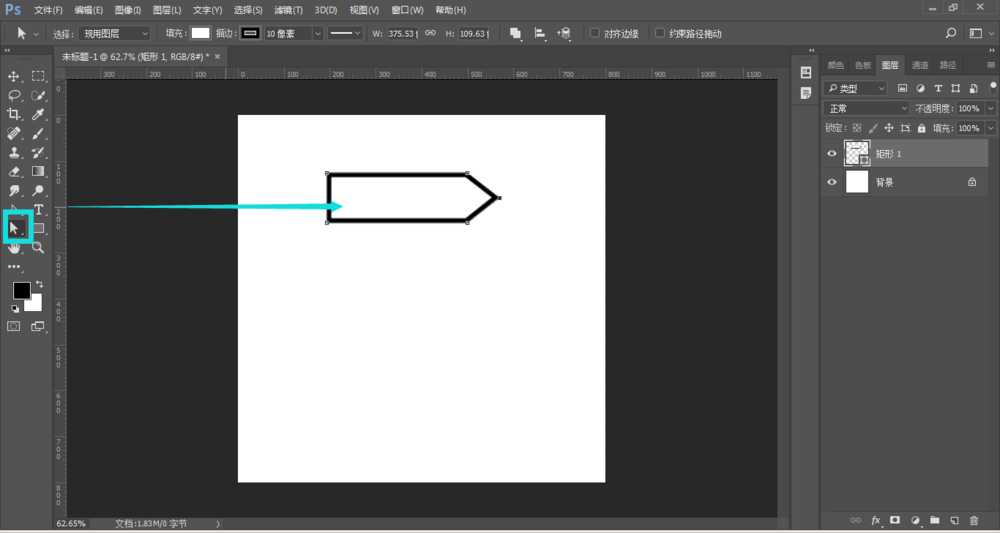Select the Move tool in toolbar
The image size is (1000, 533).
(14, 76)
